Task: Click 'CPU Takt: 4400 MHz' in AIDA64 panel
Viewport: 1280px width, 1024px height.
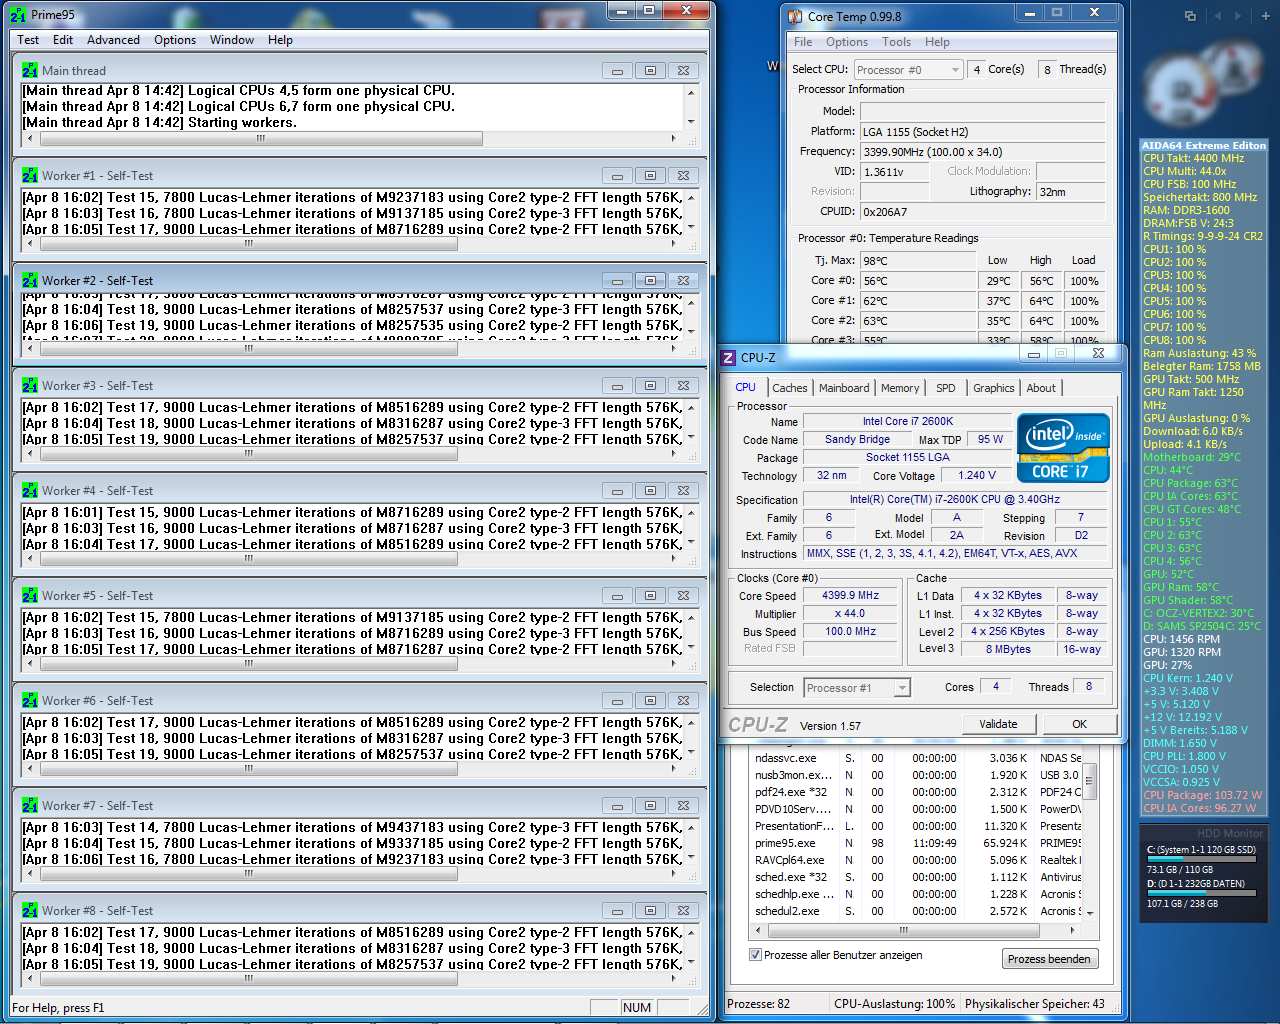Action: (x=1194, y=158)
